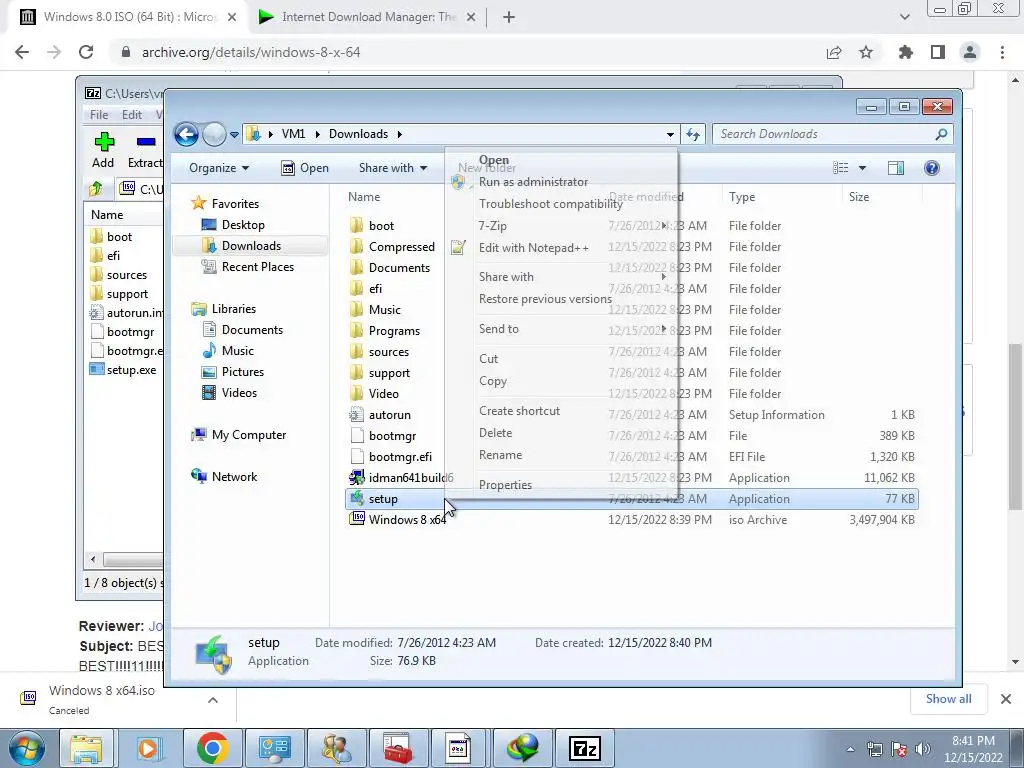Select the autorun setup information file
The height and width of the screenshot is (768, 1024).
tap(389, 415)
